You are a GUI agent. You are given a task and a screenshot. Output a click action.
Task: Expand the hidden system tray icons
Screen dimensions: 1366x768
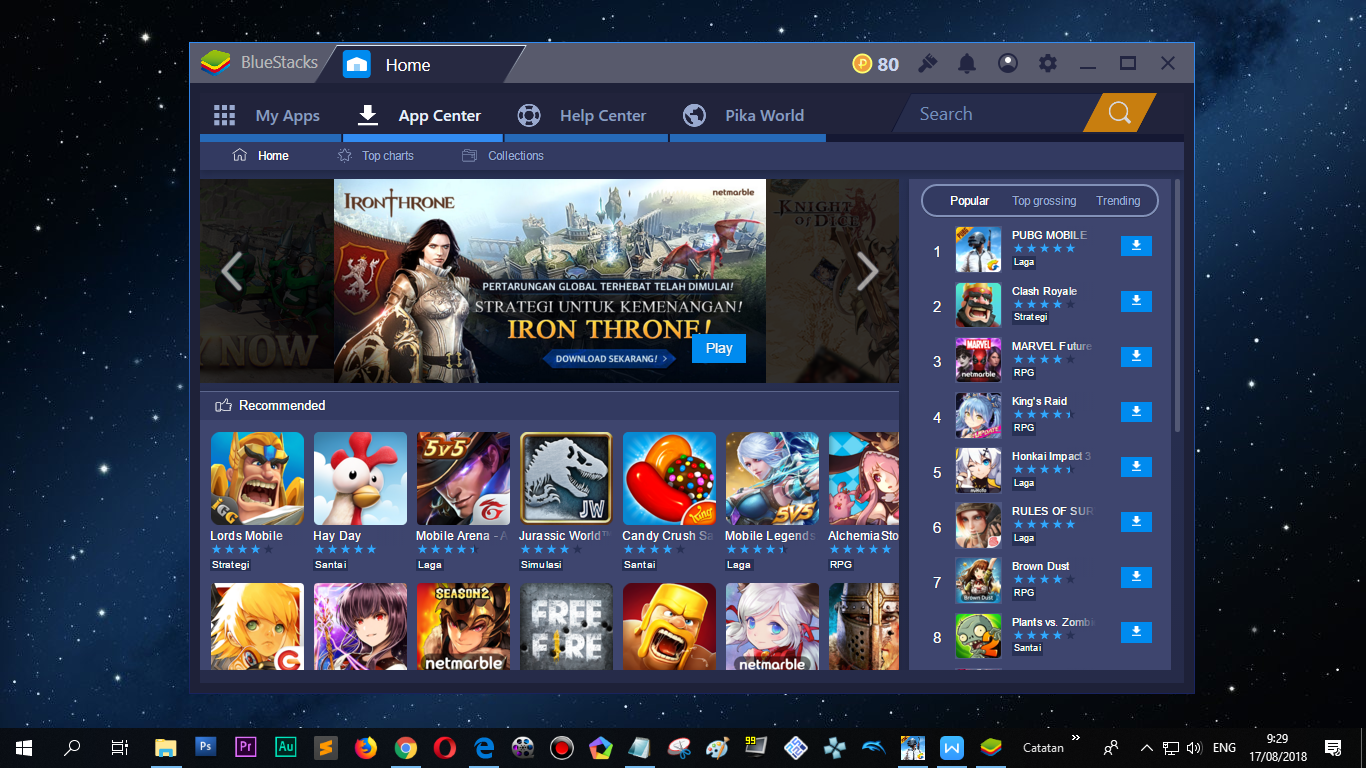tap(1146, 747)
